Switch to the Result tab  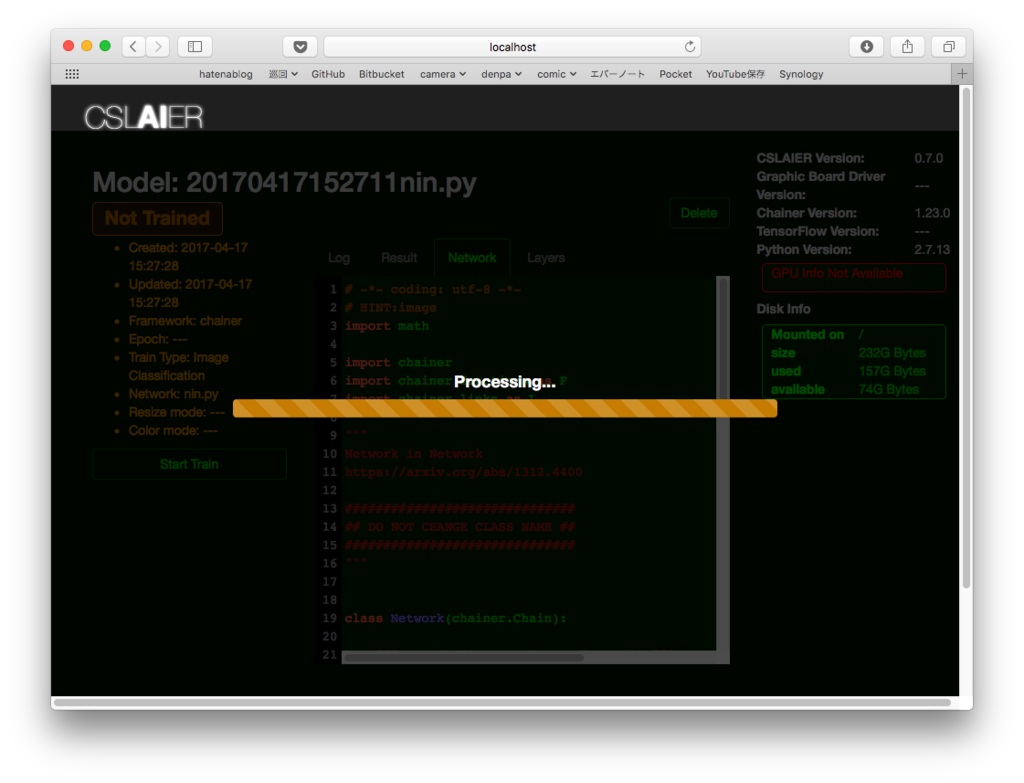[x=399, y=258]
